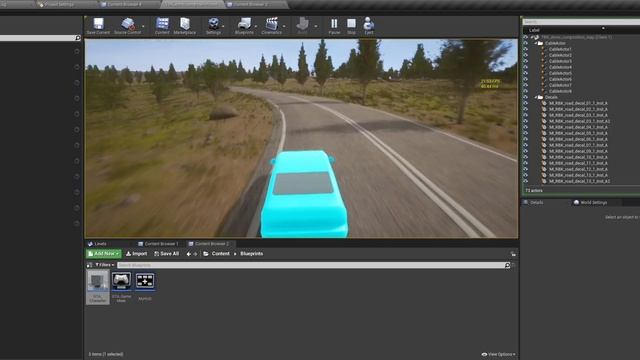Screen dimensions: 640x360
Task: Stop the play session
Action: click(351, 24)
